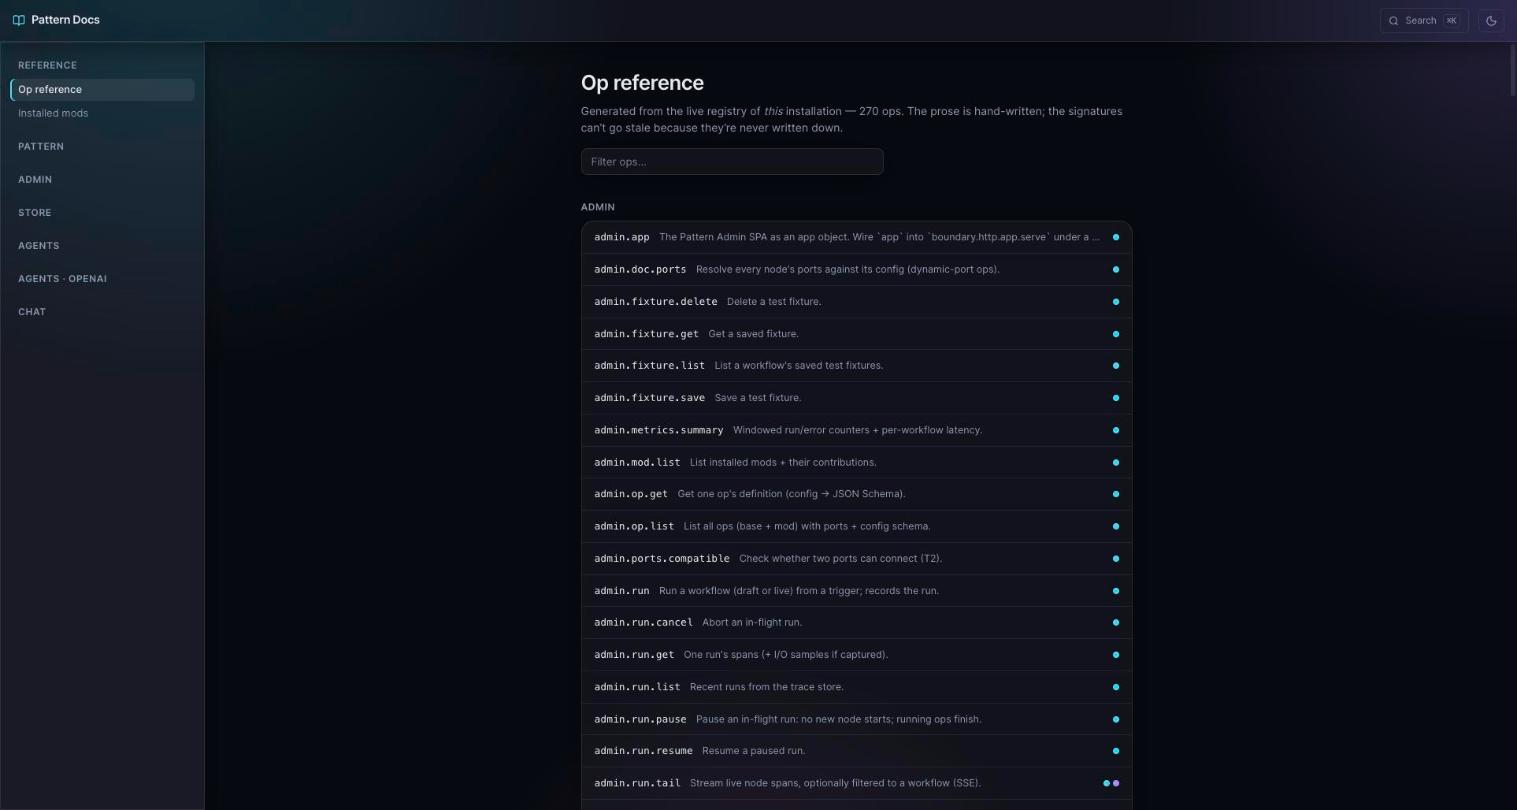1517x810 pixels.
Task: Open Installed mods in sidebar
Action: [x=102, y=114]
